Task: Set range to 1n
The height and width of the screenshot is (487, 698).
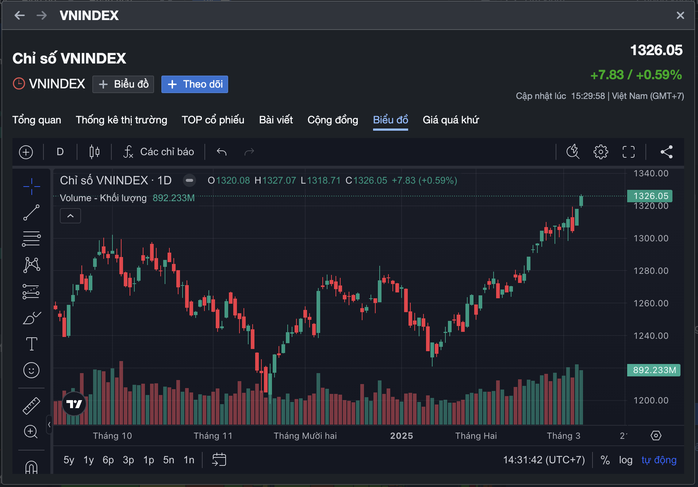Action: point(189,460)
